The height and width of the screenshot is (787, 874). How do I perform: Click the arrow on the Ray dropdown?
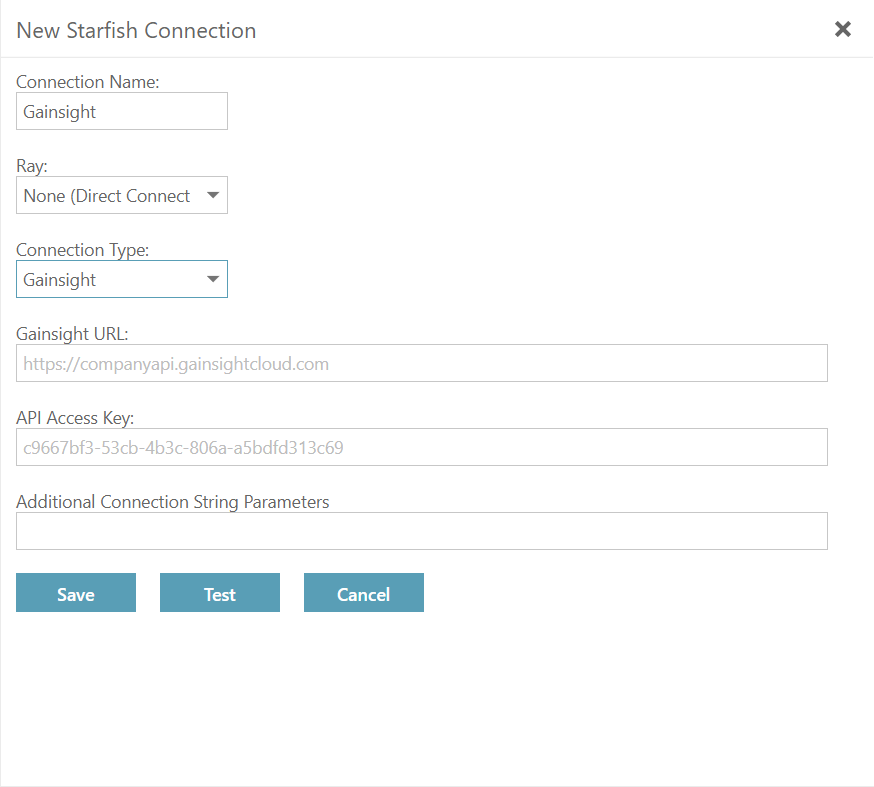212,195
